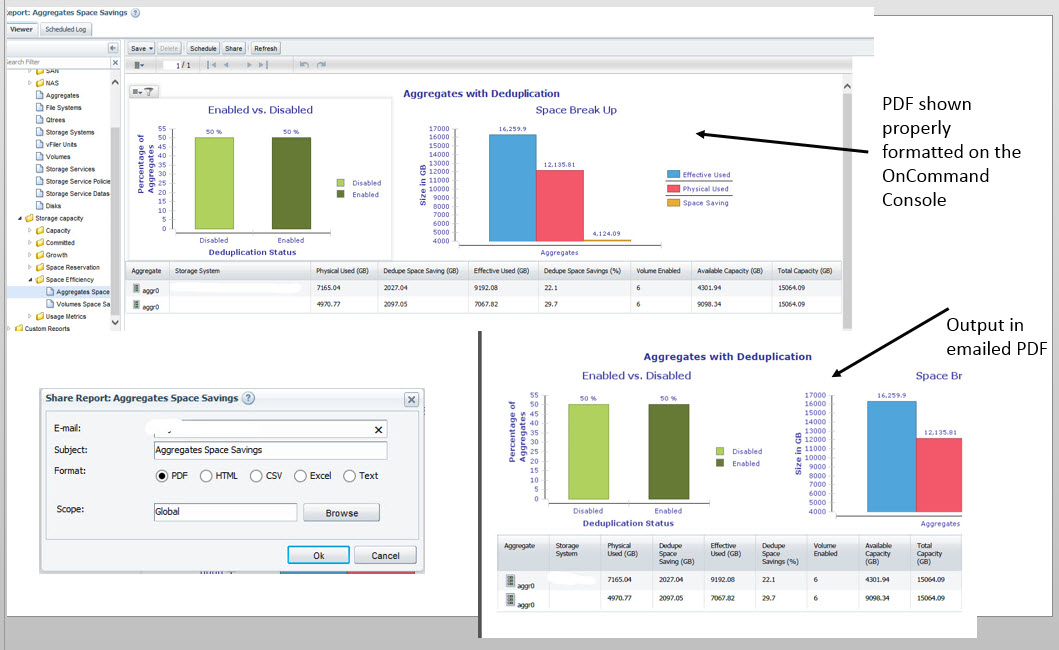This screenshot has width=1059, height=650.
Task: Jump to the last report page
Action: point(263,65)
